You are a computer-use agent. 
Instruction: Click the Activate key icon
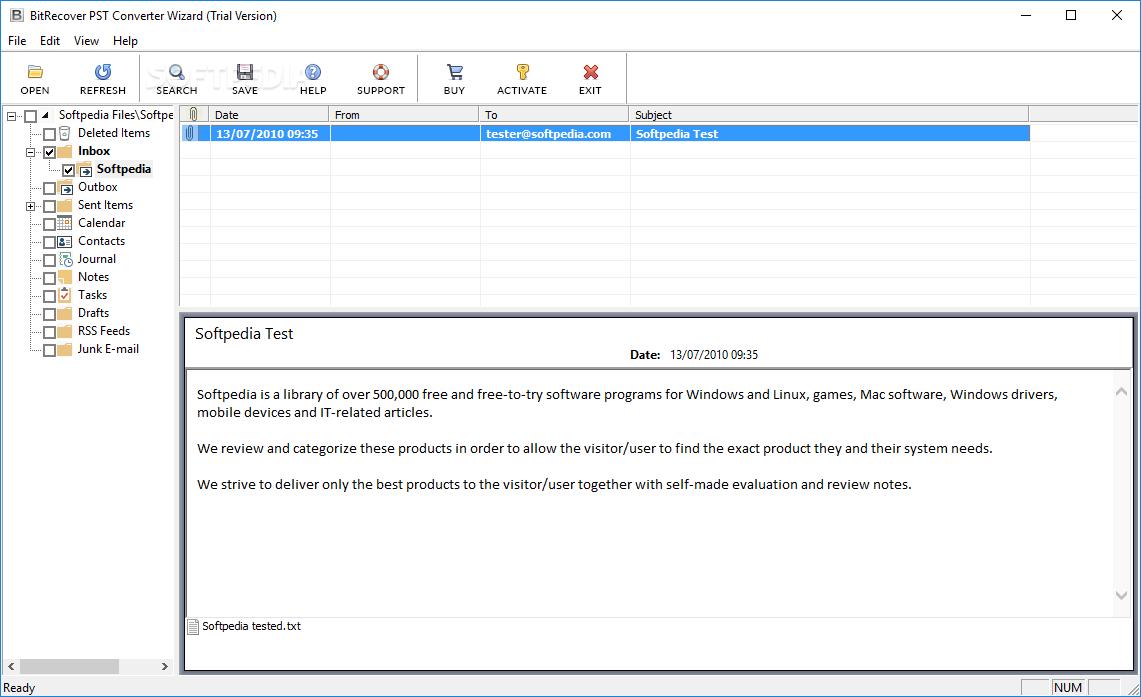click(522, 72)
